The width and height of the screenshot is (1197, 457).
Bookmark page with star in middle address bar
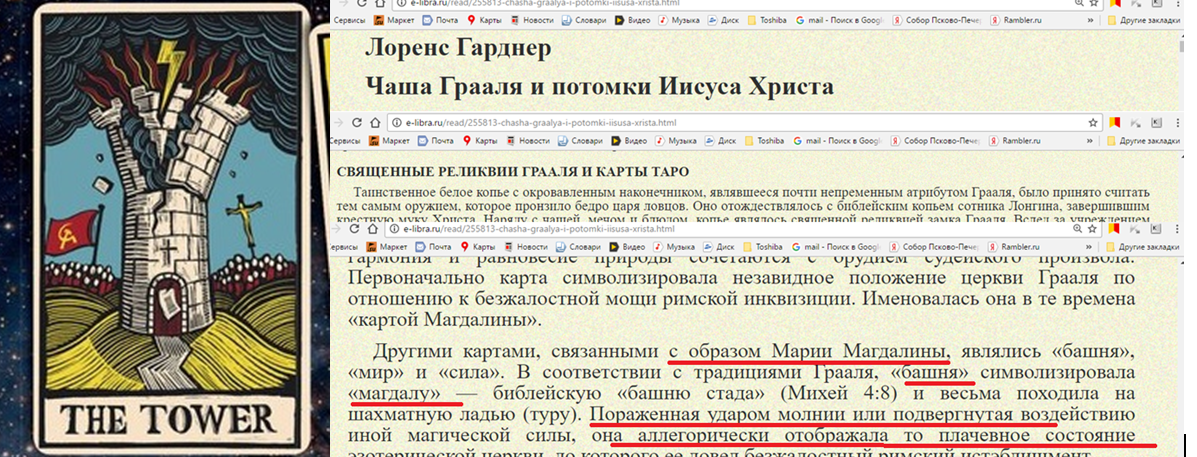tap(1093, 122)
